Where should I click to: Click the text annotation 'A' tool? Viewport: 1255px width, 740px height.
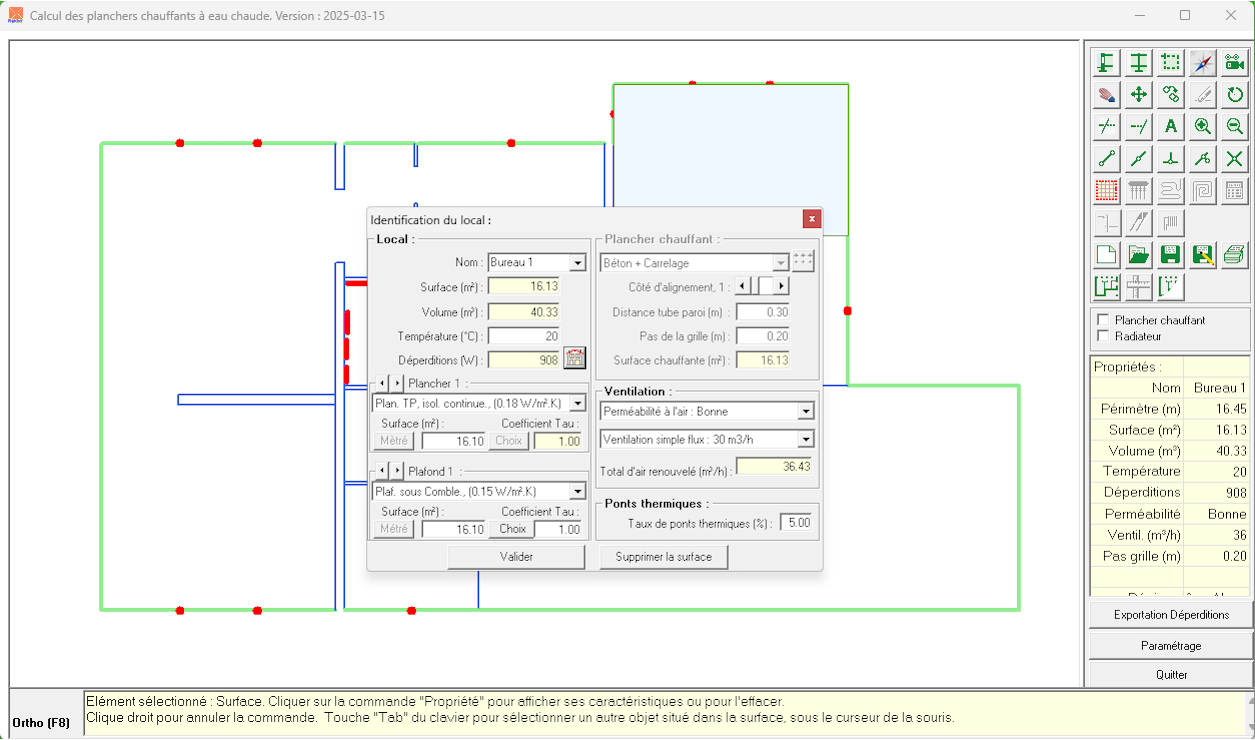click(1171, 127)
